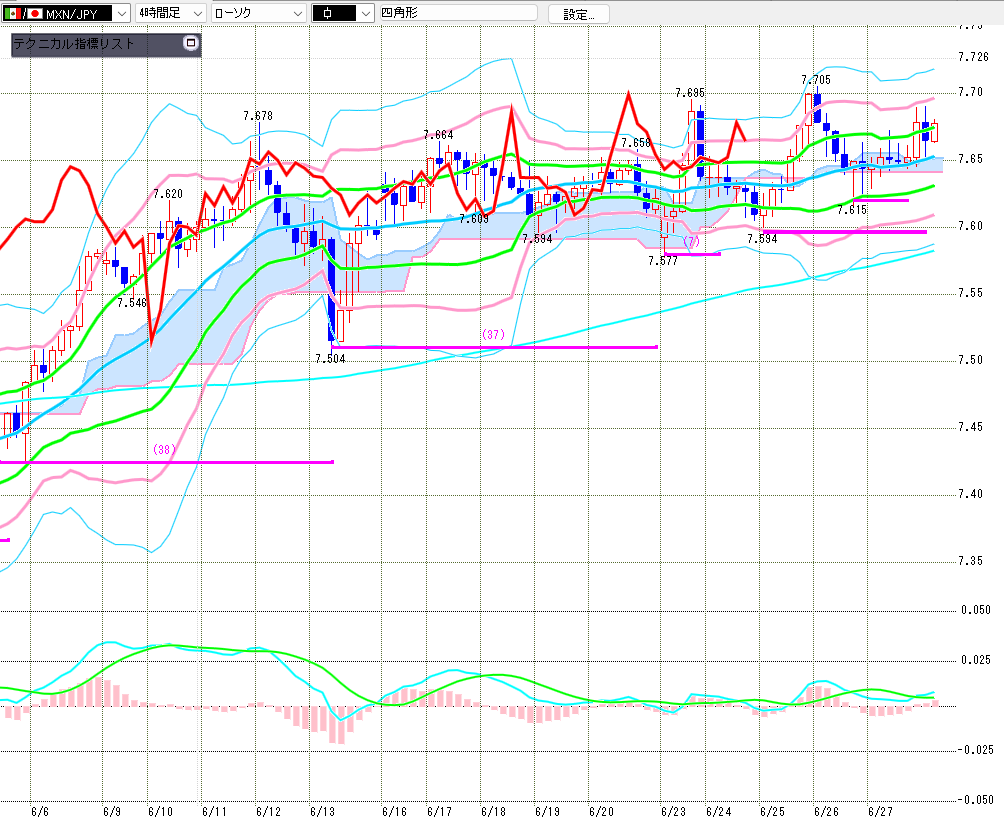Open the 4時間足 timeframe dropdown

coord(170,13)
